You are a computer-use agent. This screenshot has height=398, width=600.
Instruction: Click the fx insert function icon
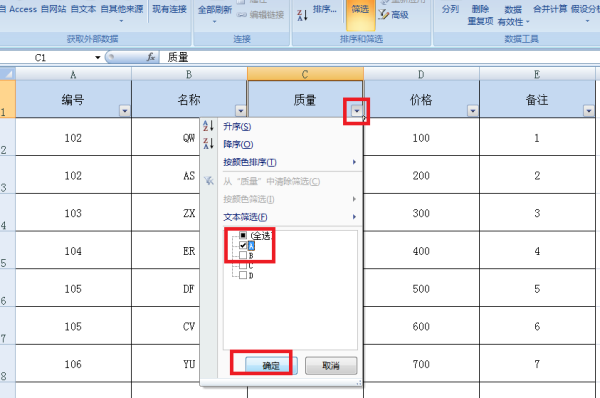coord(151,57)
